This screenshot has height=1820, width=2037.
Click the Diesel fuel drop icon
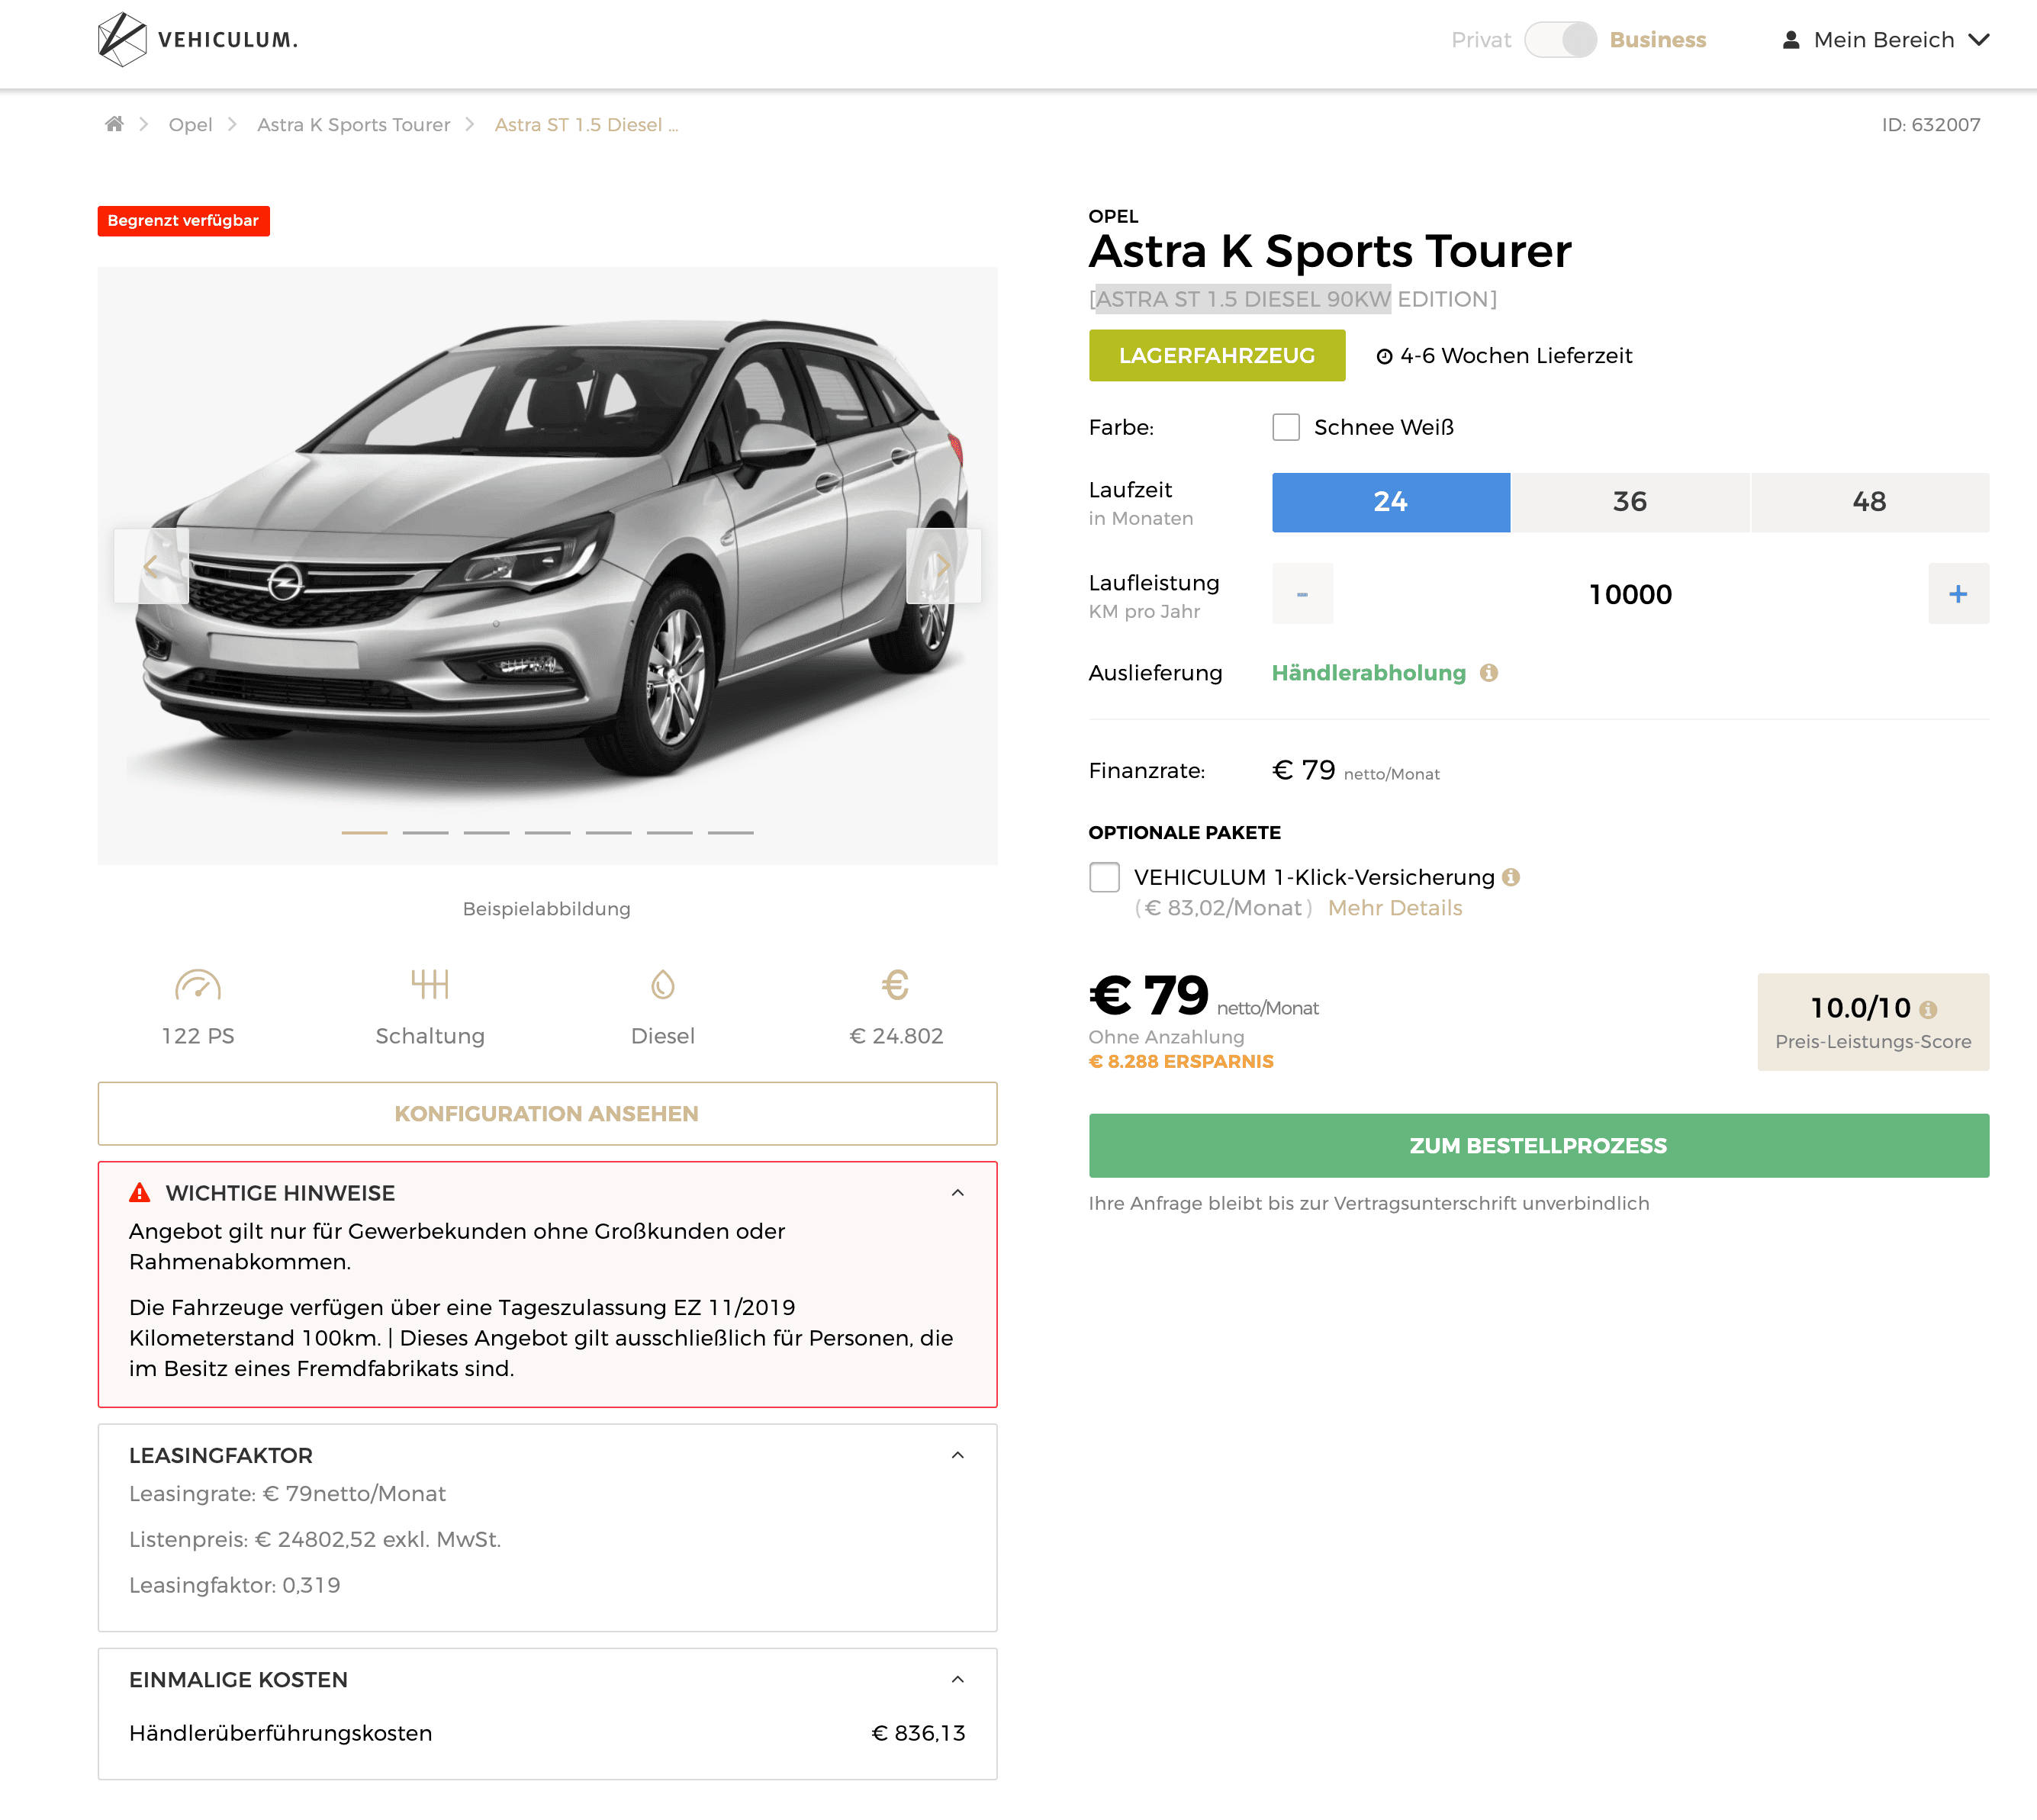(663, 985)
